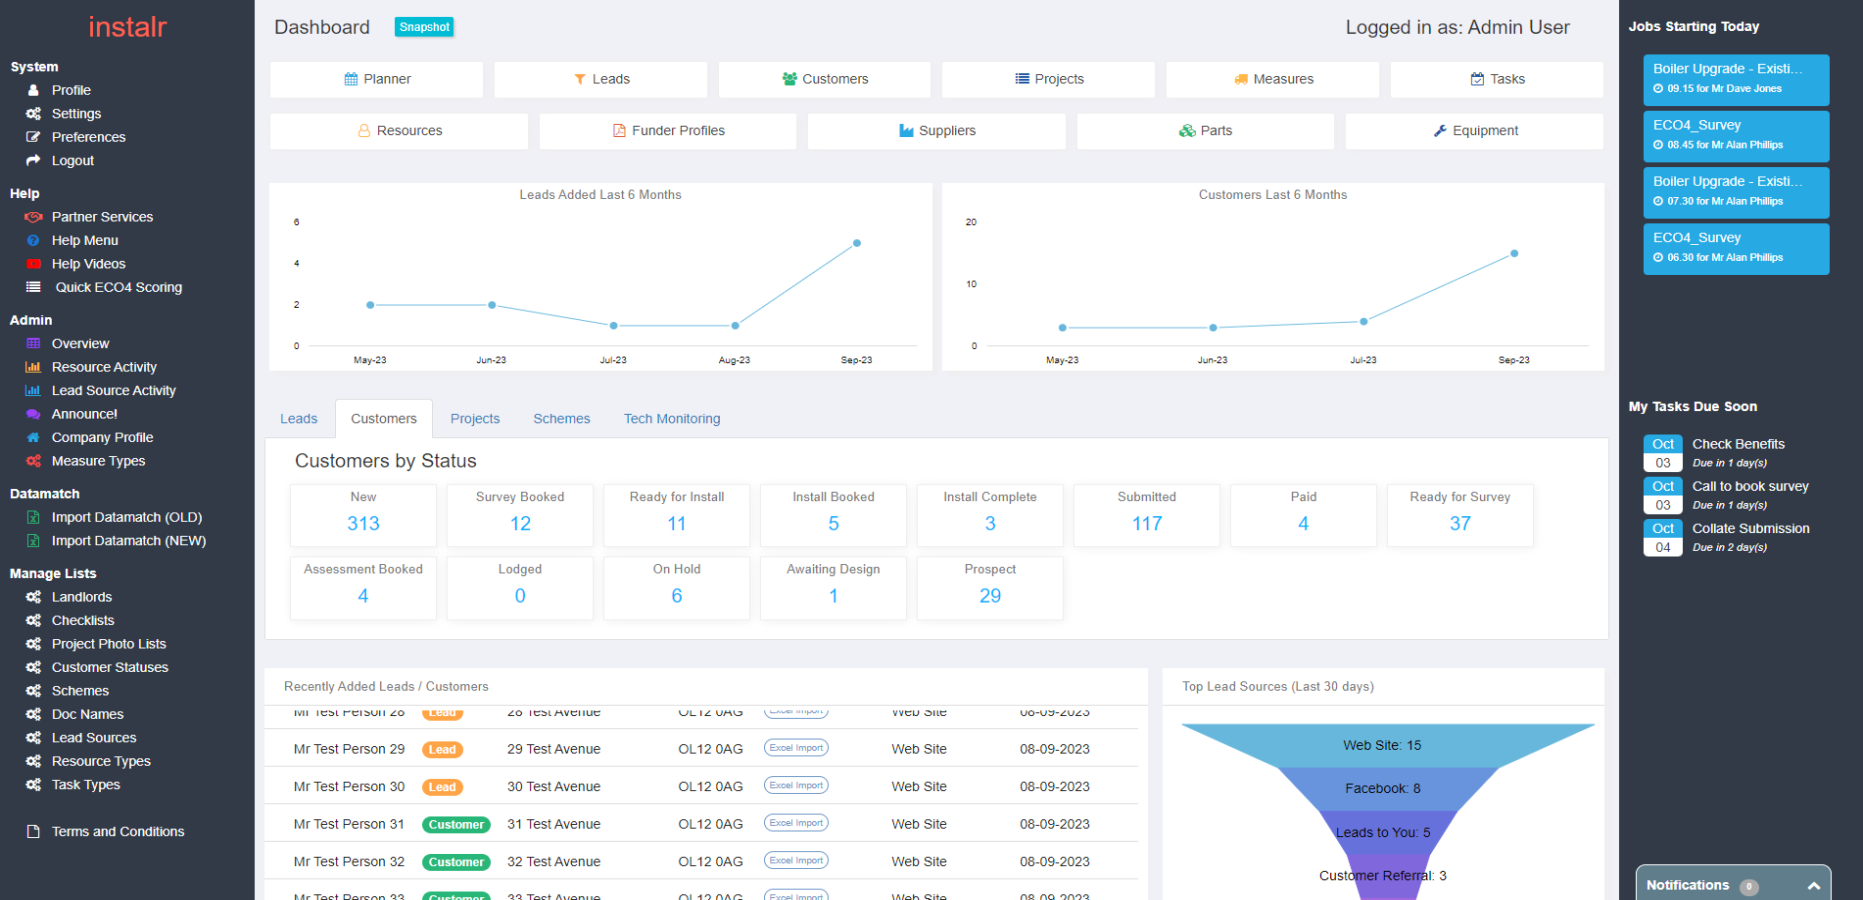Screen dimensions: 1863x900
Task: Switch to the Projects tab
Action: point(475,419)
